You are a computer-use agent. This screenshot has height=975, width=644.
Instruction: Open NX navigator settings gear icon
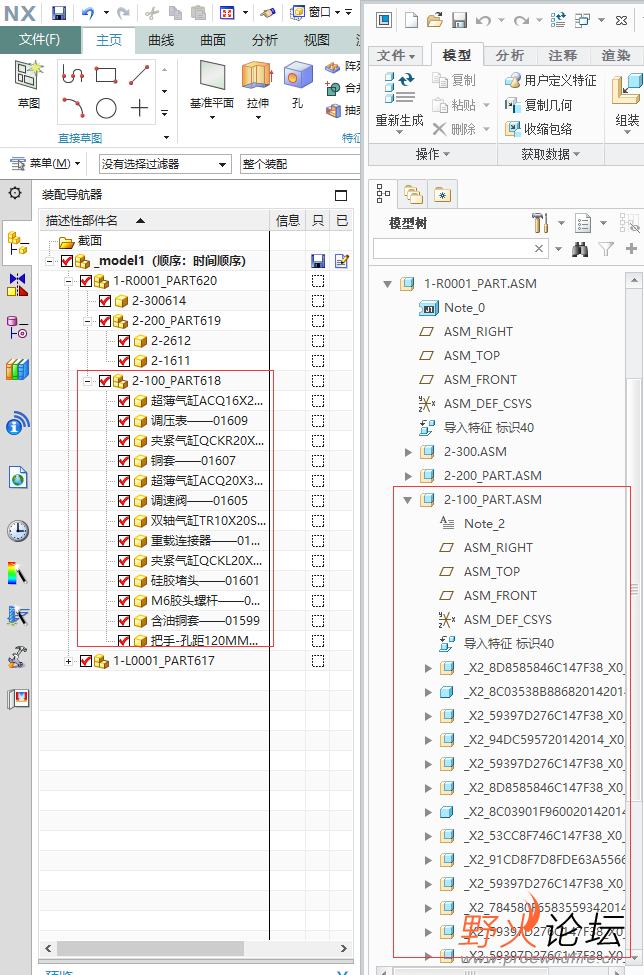point(15,193)
